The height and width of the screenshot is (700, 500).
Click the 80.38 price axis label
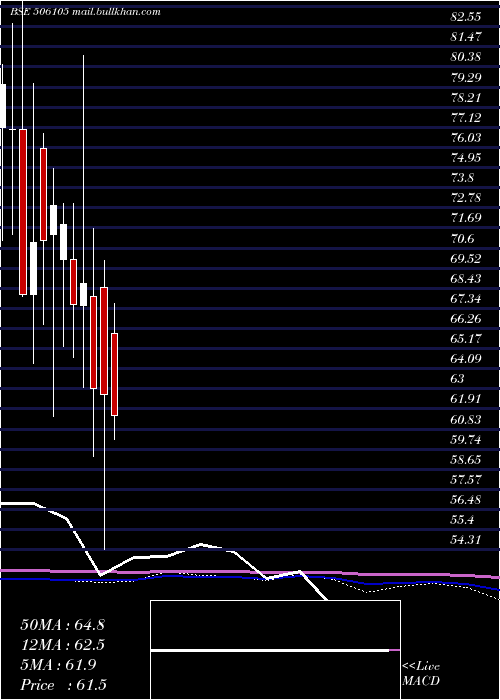click(x=466, y=57)
